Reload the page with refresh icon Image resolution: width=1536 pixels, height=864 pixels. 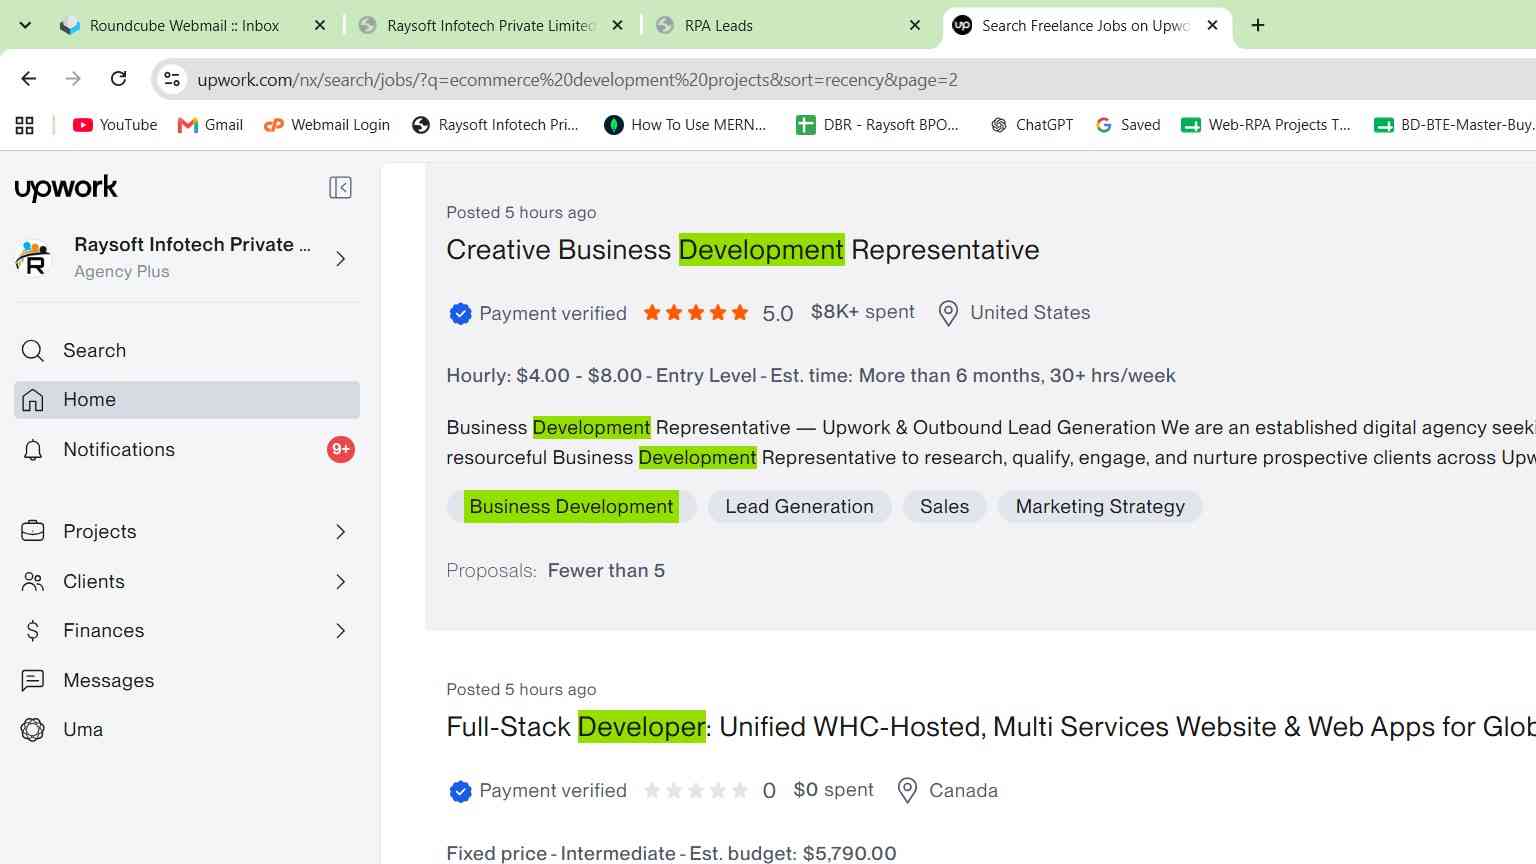118,79
